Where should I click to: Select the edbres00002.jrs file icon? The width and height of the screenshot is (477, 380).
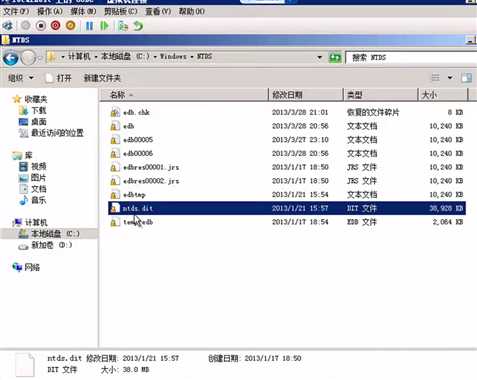pyautogui.click(x=115, y=181)
